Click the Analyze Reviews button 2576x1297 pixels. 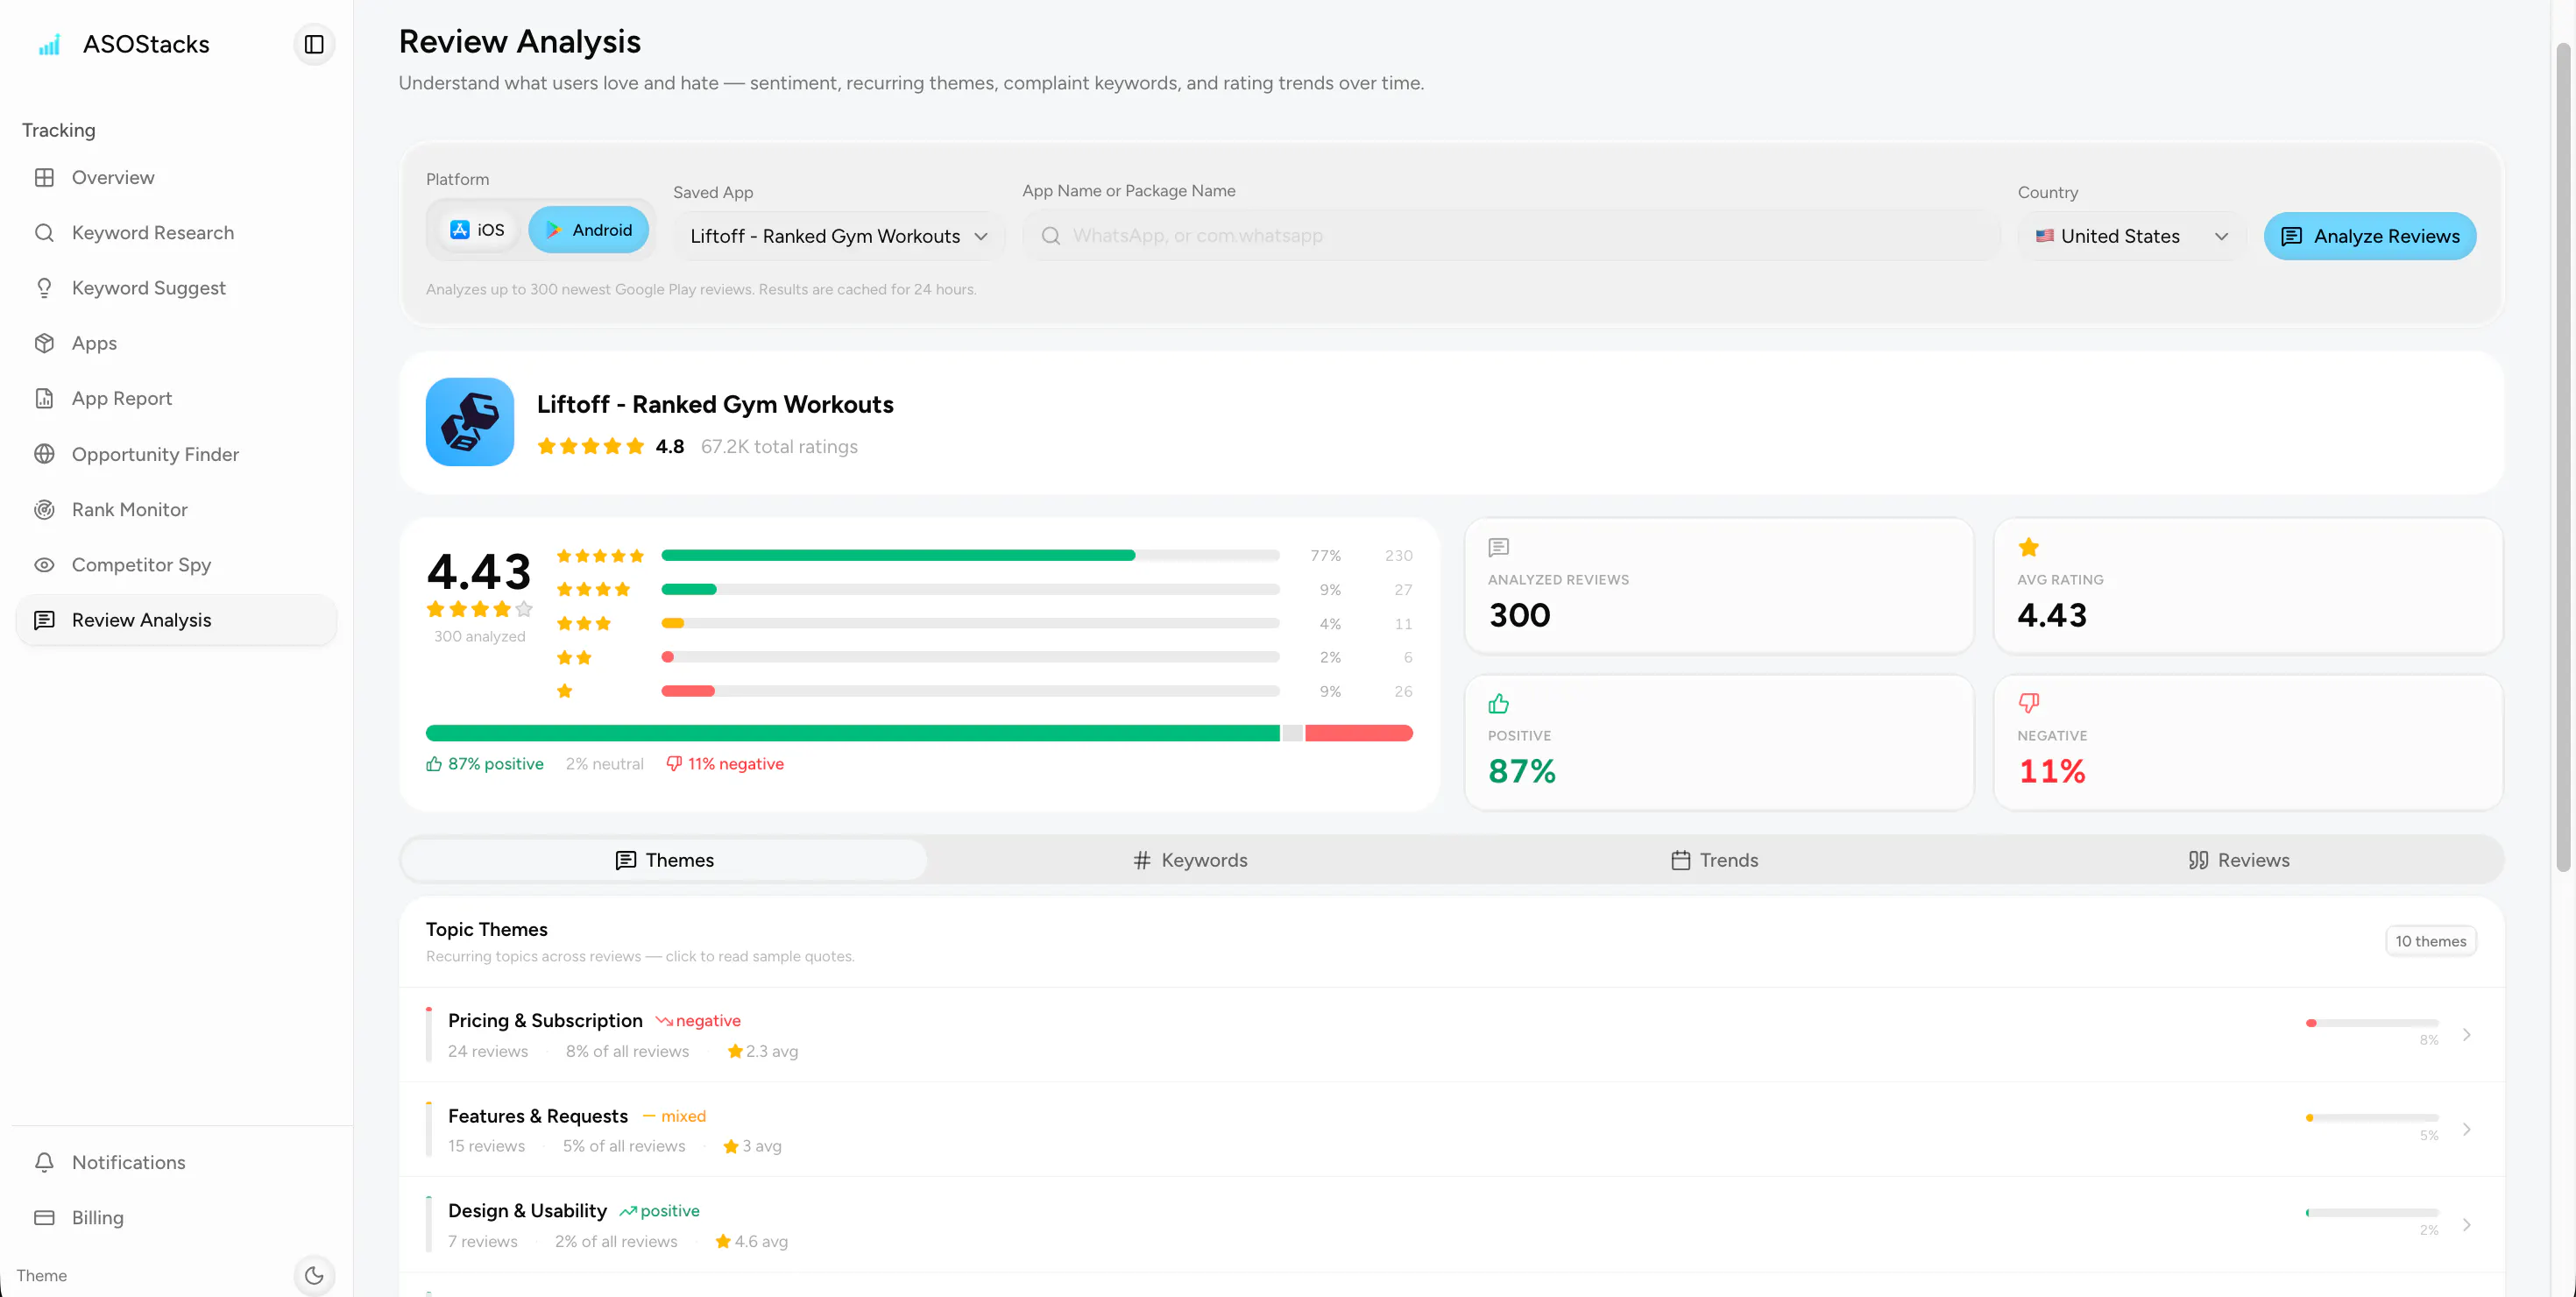2370,236
